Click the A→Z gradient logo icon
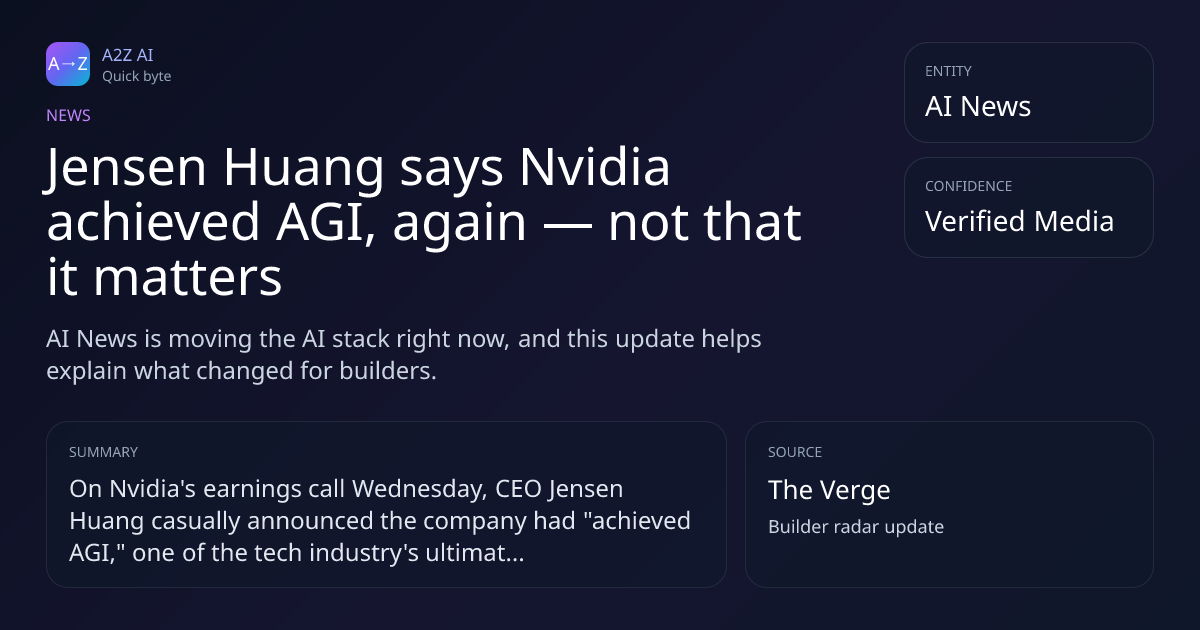 (68, 64)
